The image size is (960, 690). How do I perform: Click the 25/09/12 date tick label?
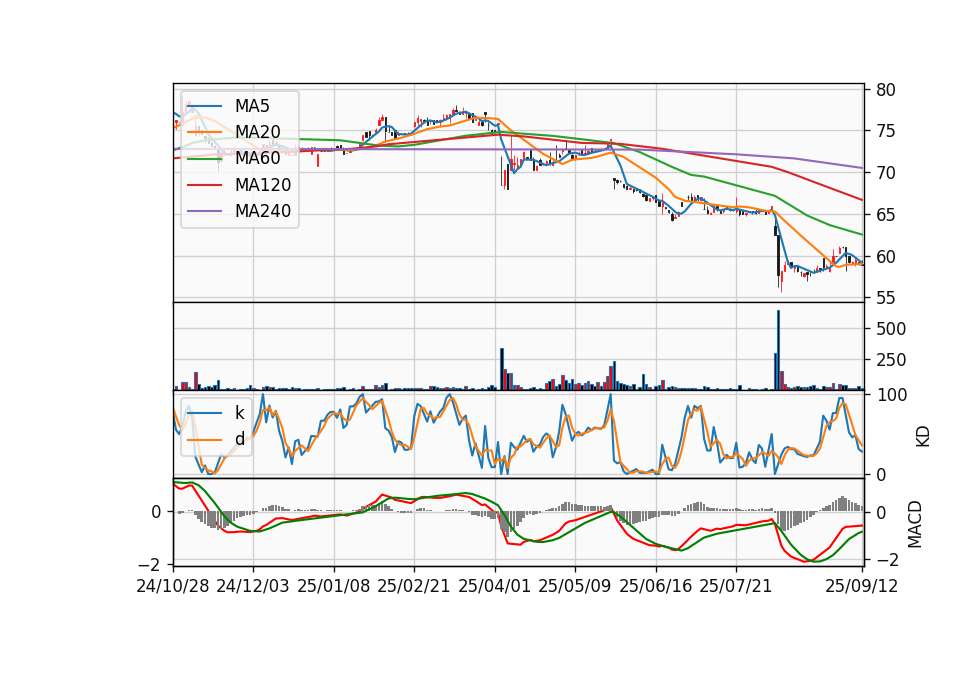(862, 586)
